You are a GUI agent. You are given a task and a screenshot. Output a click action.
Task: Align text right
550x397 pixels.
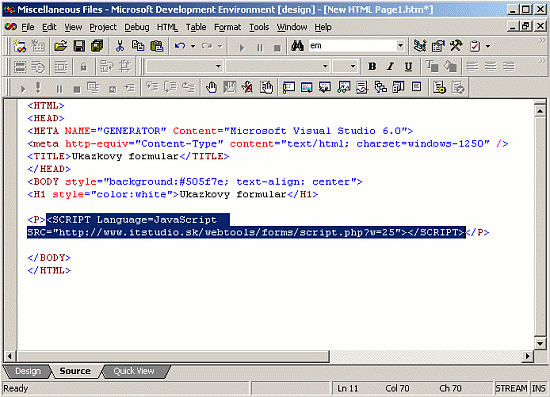click(x=509, y=66)
